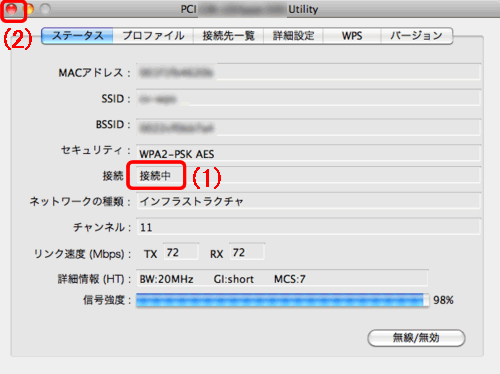Click the 信号強度 label

click(x=107, y=300)
